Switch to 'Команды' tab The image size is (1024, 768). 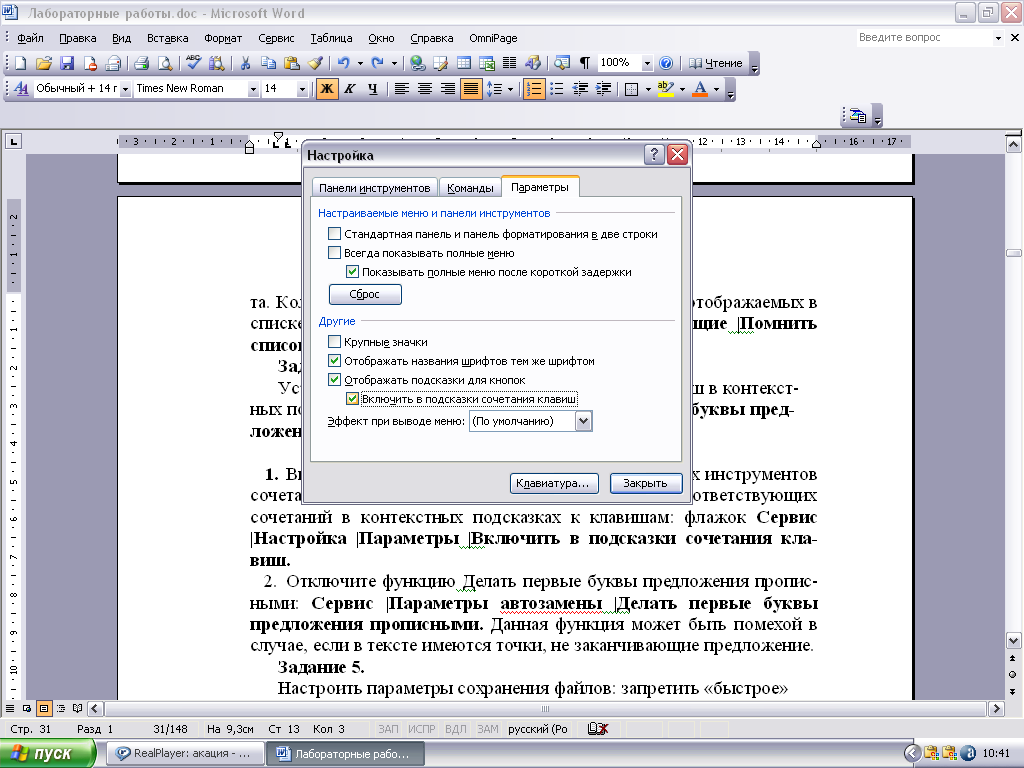470,188
